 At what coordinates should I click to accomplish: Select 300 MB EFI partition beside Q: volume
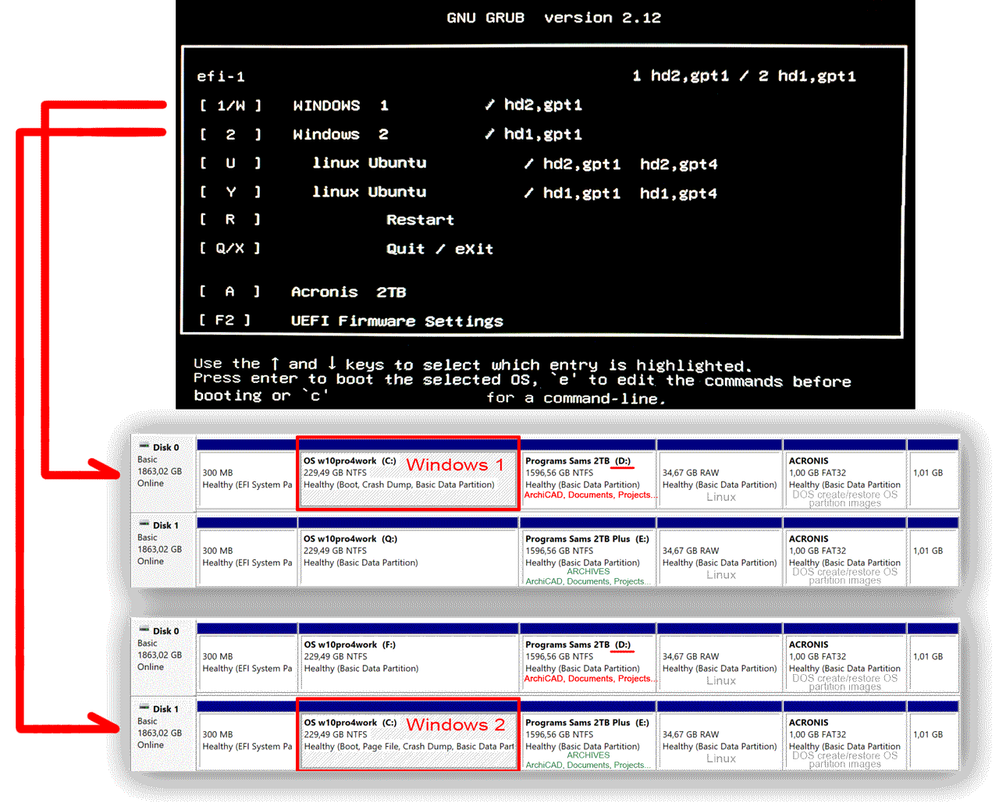247,551
